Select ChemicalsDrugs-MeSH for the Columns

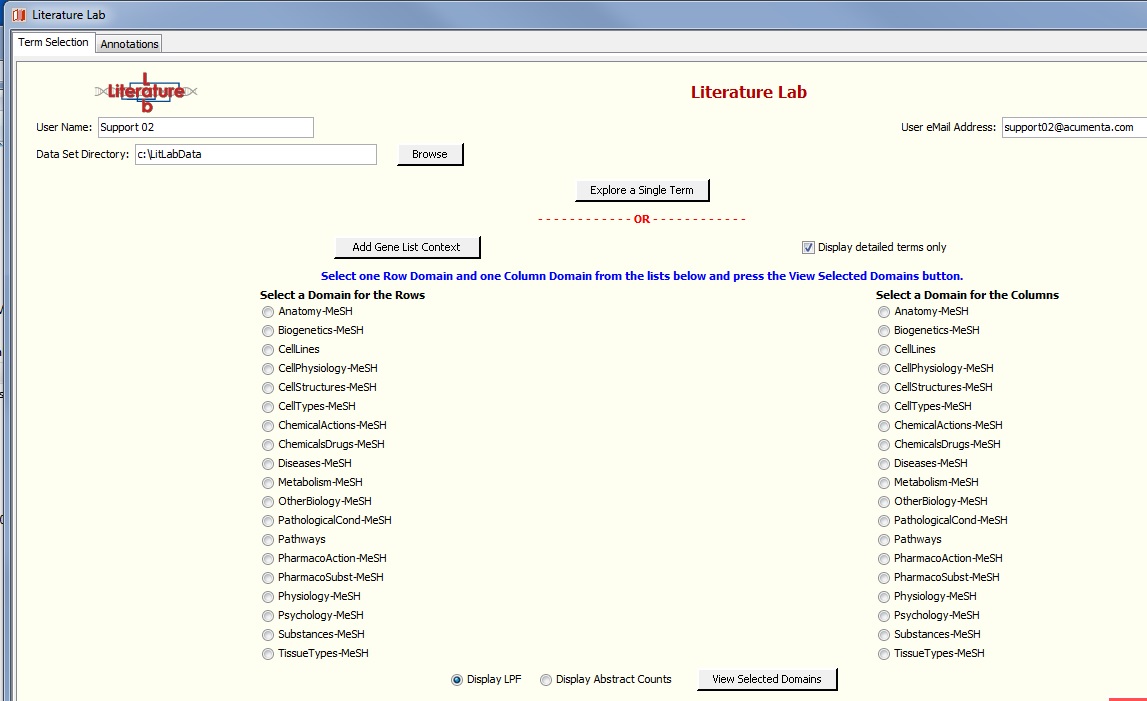[884, 445]
